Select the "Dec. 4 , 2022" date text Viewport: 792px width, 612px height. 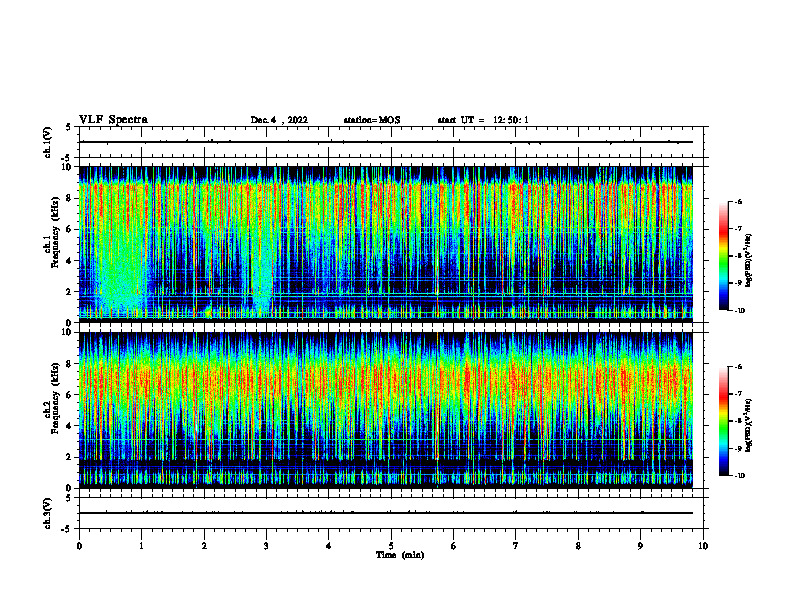point(279,120)
